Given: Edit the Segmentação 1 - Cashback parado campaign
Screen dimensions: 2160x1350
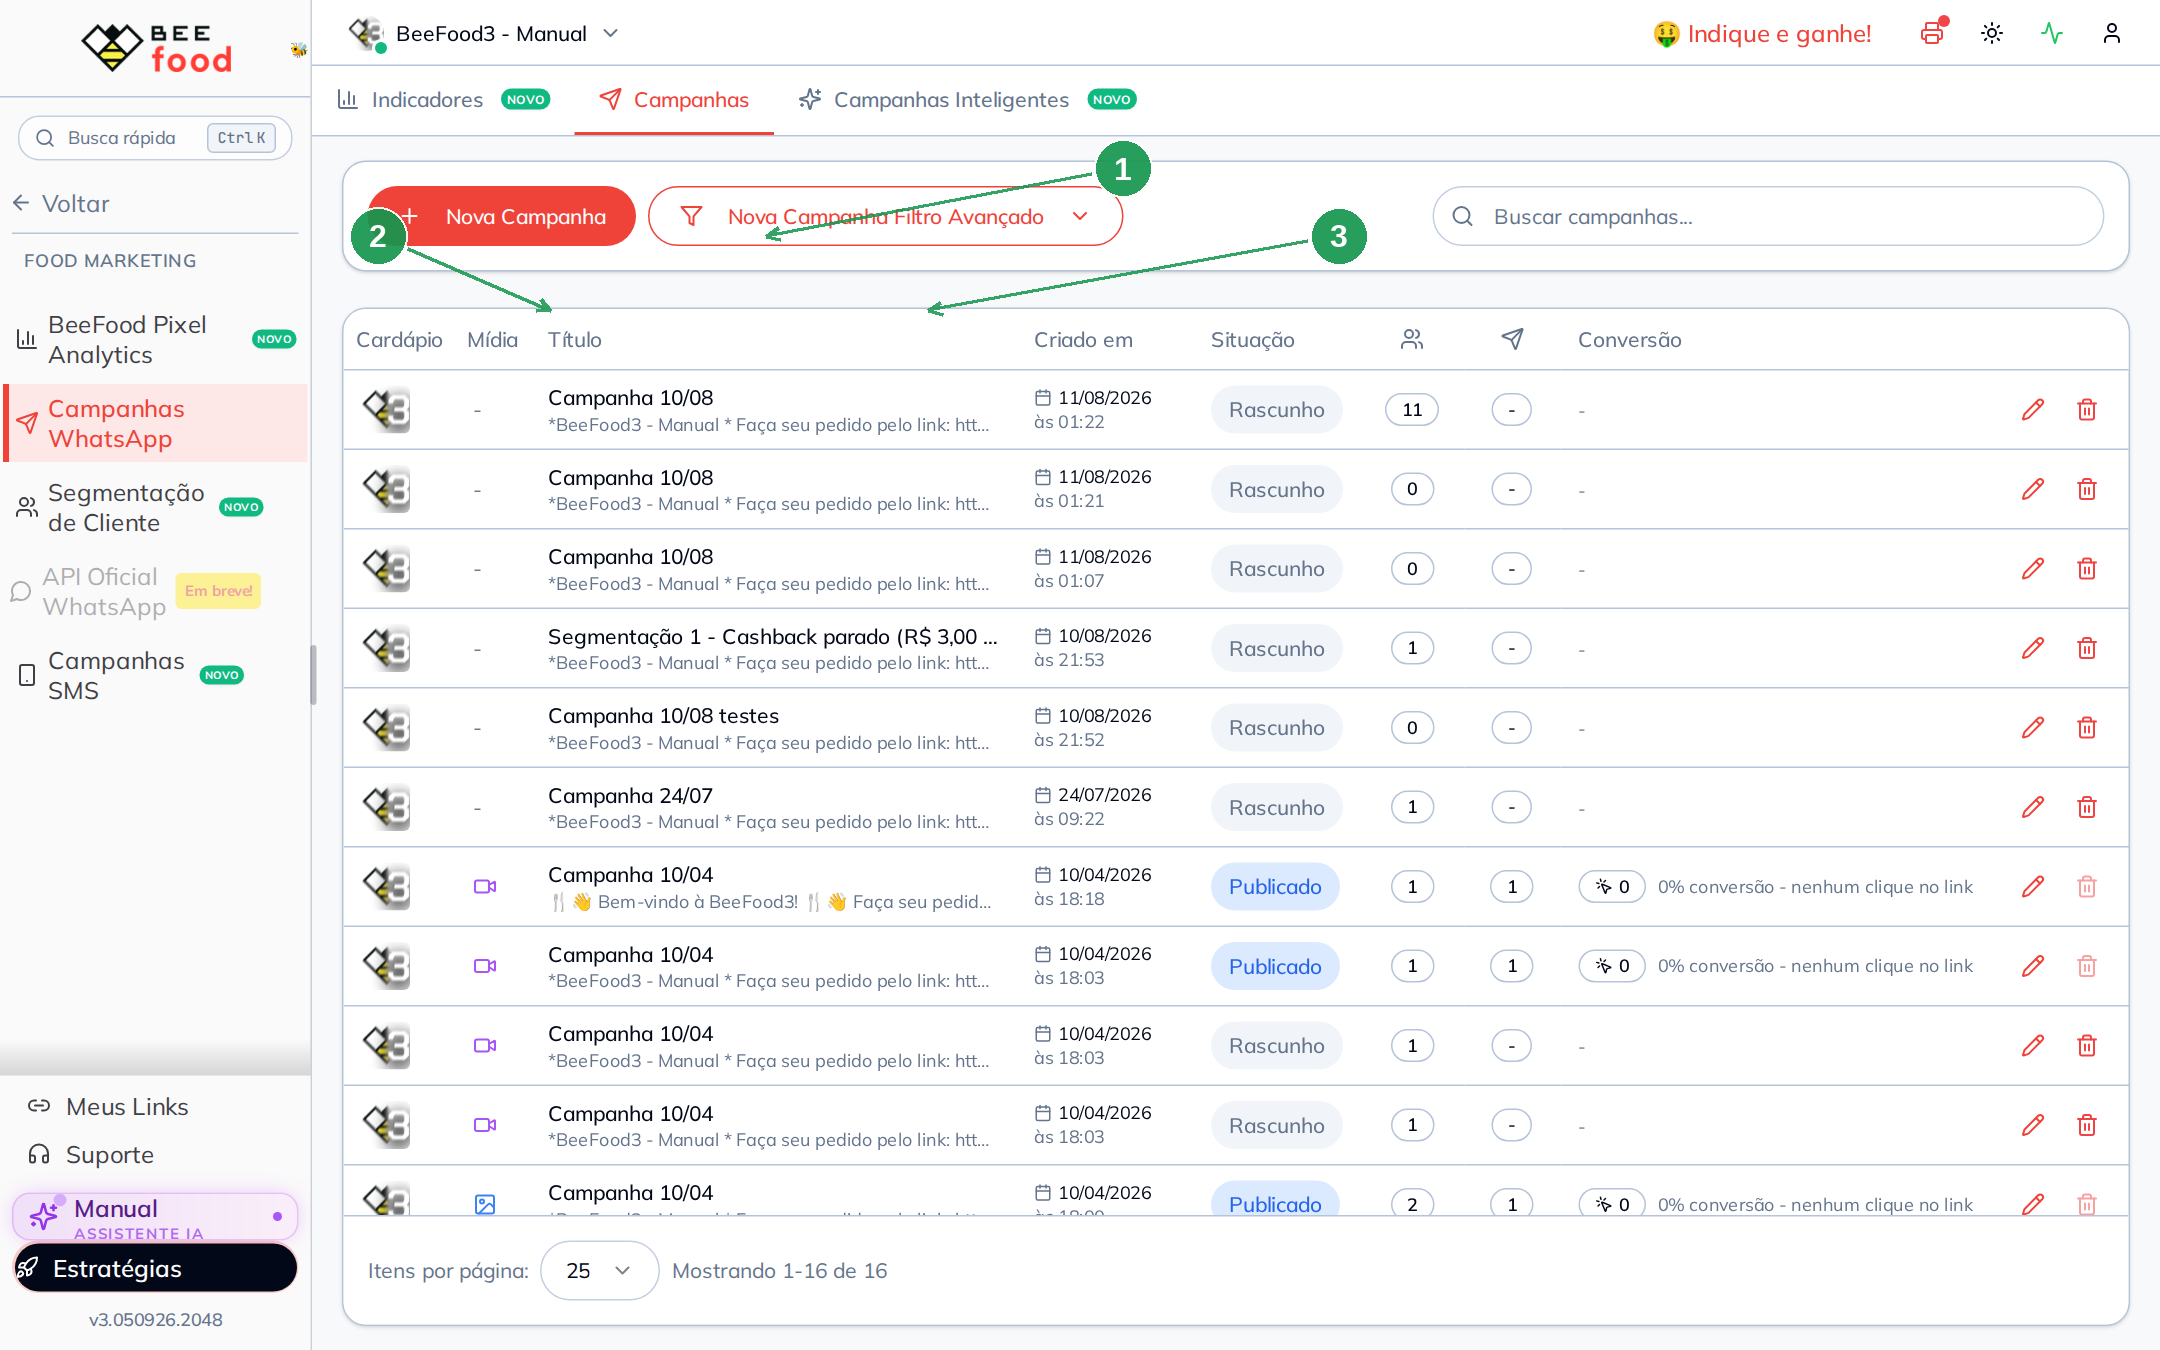Looking at the screenshot, I should point(2033,648).
